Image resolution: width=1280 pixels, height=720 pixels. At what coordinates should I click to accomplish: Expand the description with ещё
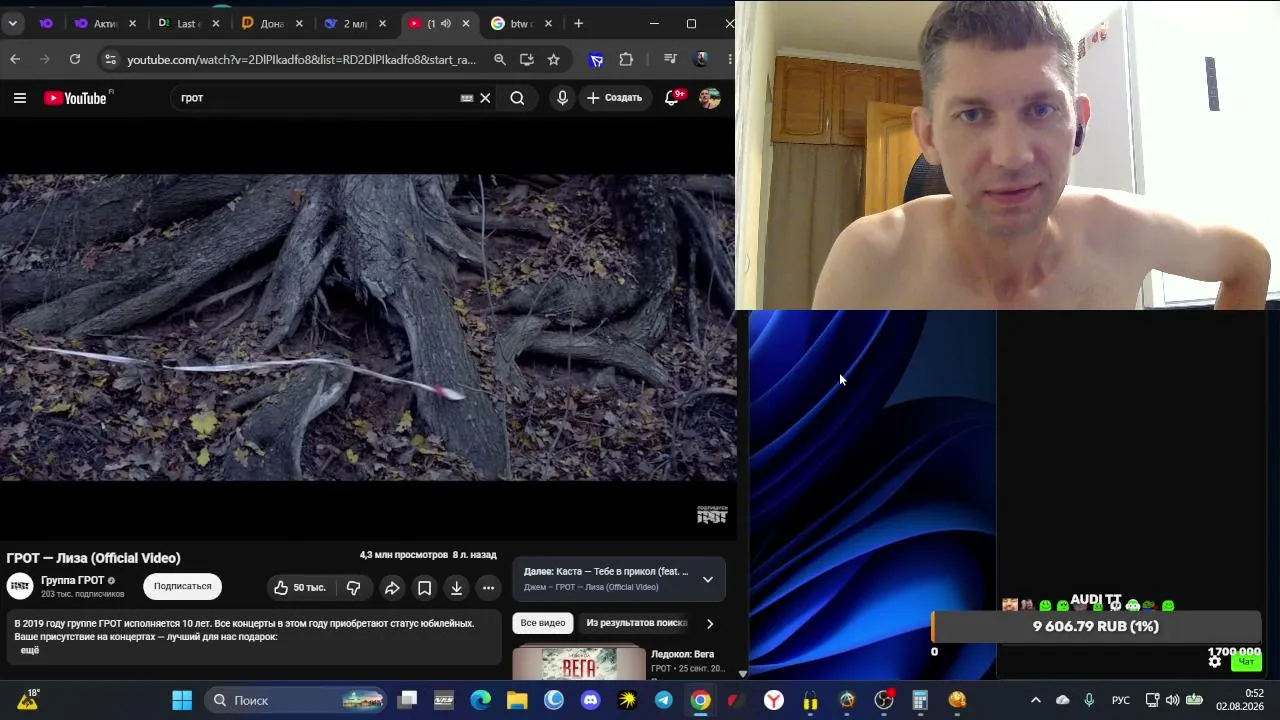(30, 651)
